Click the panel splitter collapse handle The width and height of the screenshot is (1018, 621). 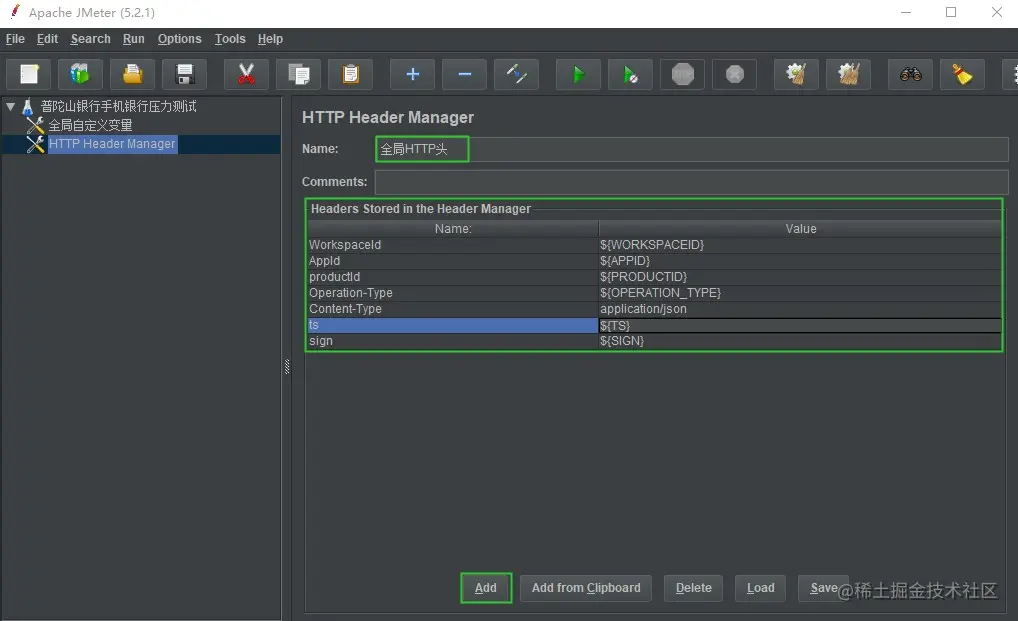pos(287,367)
